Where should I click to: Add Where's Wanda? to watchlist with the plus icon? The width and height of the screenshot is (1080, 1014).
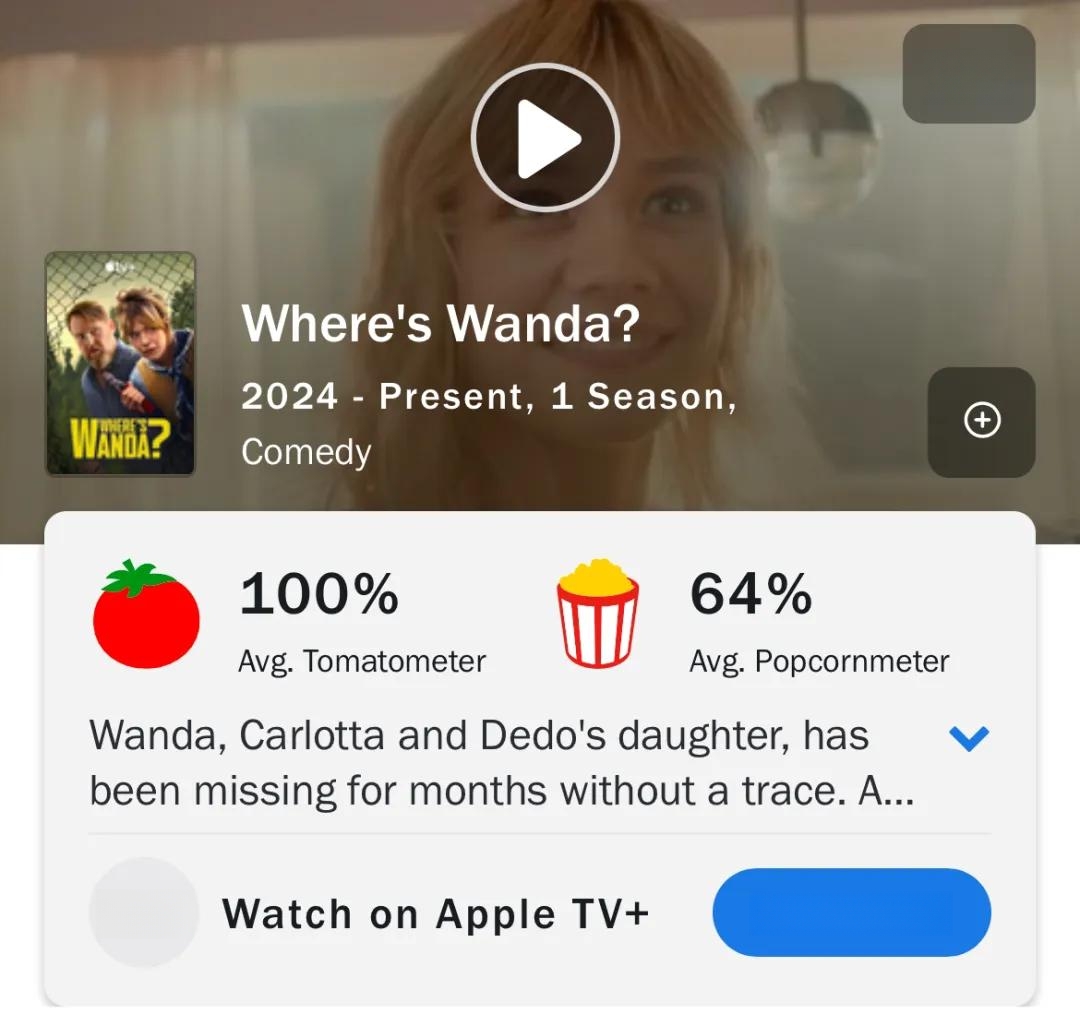coord(982,422)
